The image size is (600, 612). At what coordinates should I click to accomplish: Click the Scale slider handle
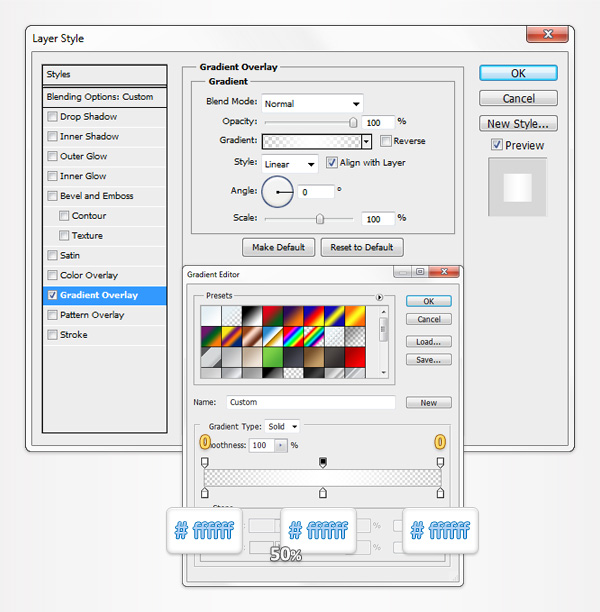[x=319, y=218]
